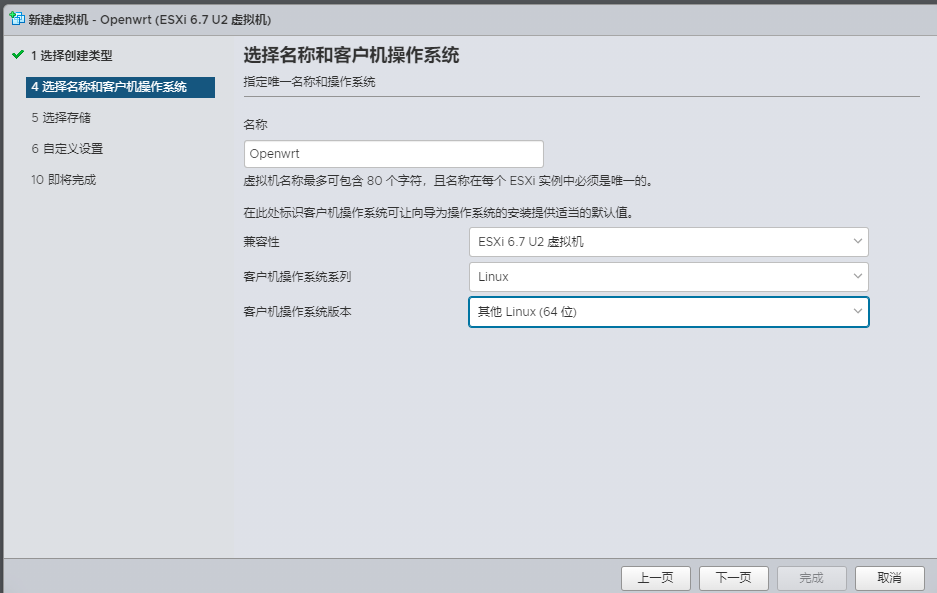Open step 5 选择存储
Image resolution: width=937 pixels, height=593 pixels.
61,118
